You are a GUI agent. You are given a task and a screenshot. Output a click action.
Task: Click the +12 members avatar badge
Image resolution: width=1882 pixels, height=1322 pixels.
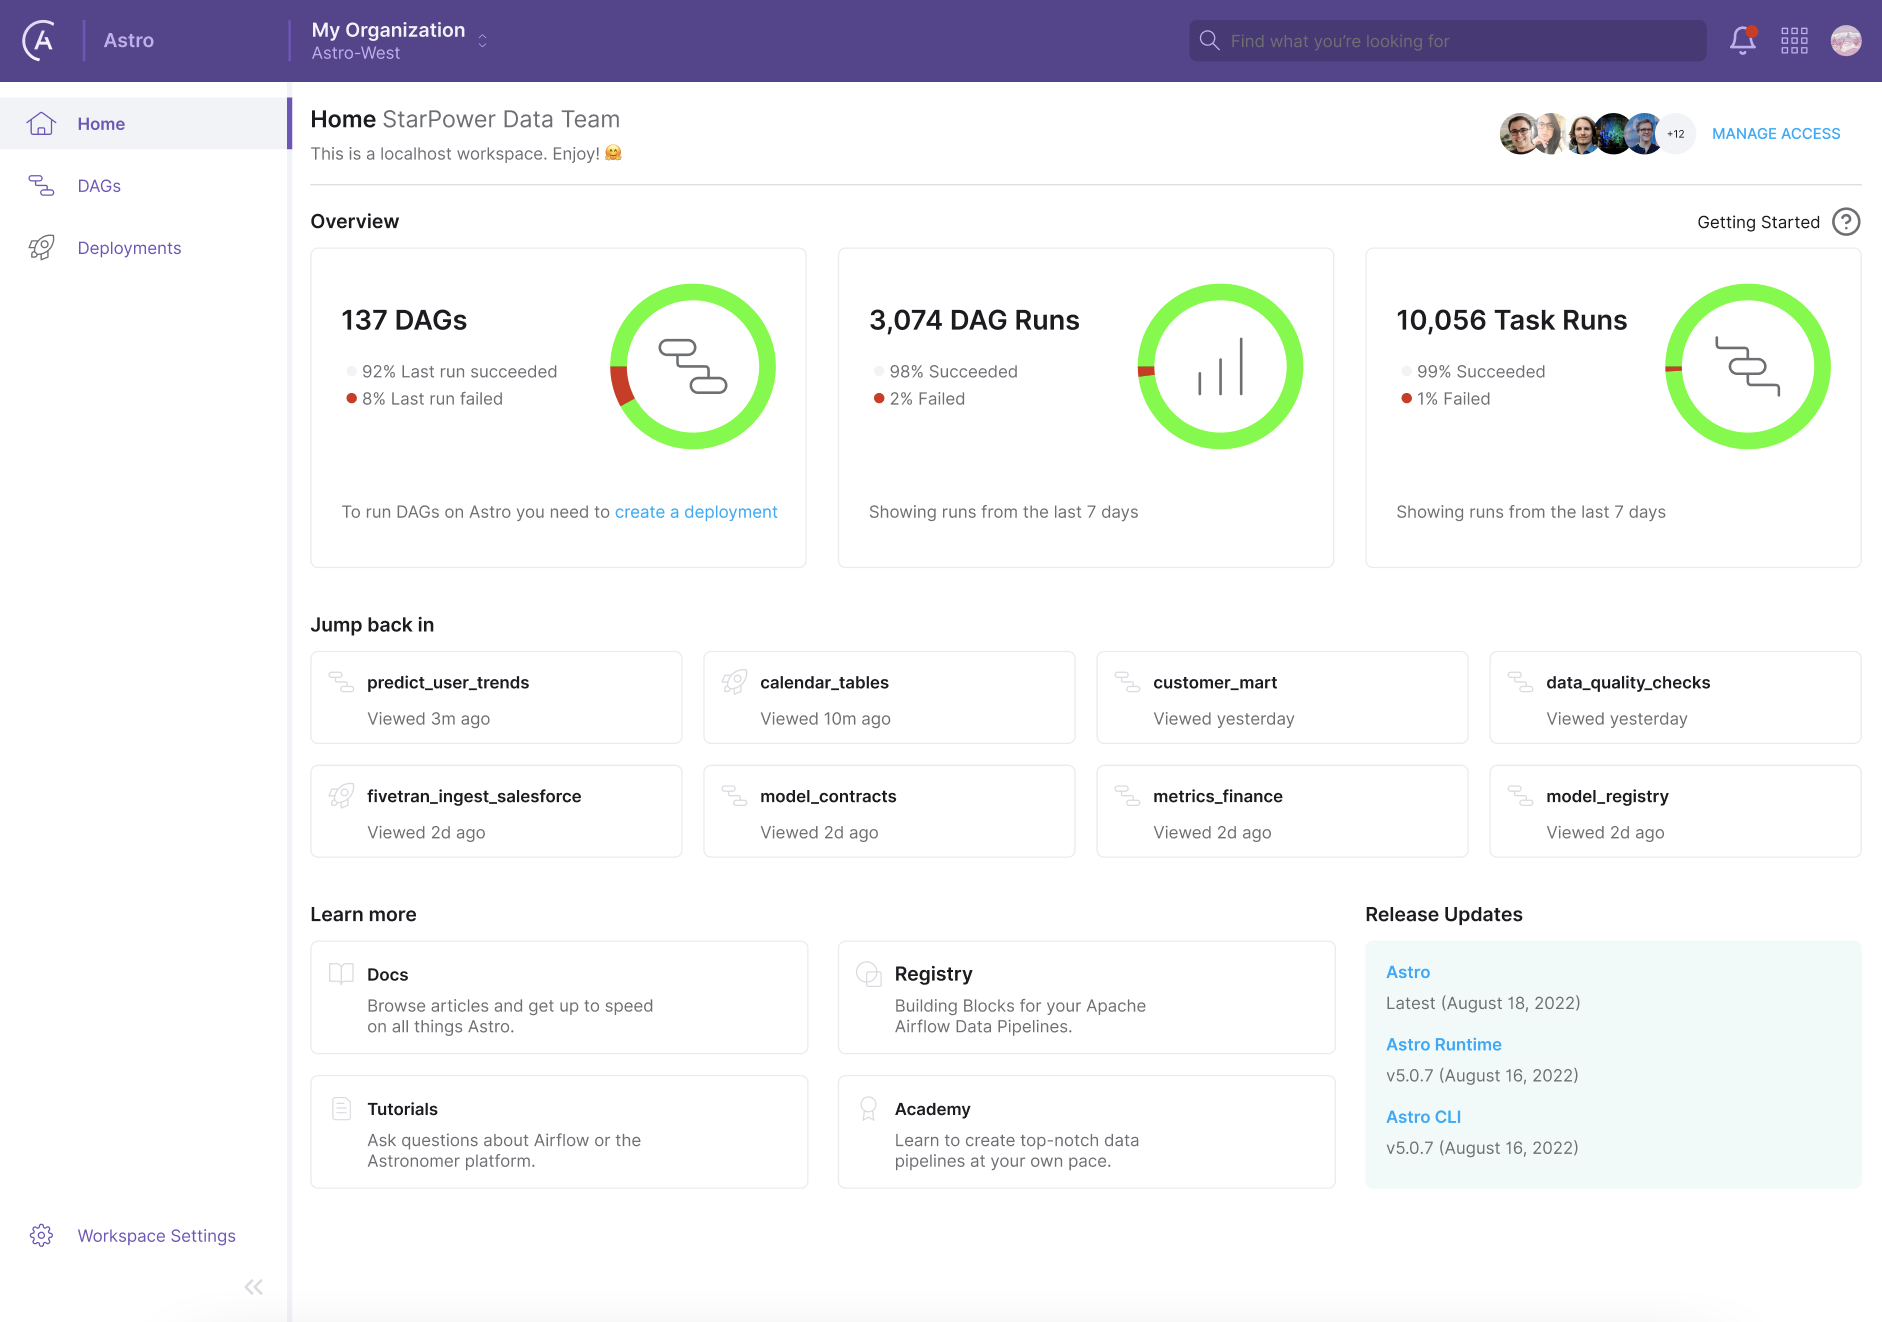1676,134
